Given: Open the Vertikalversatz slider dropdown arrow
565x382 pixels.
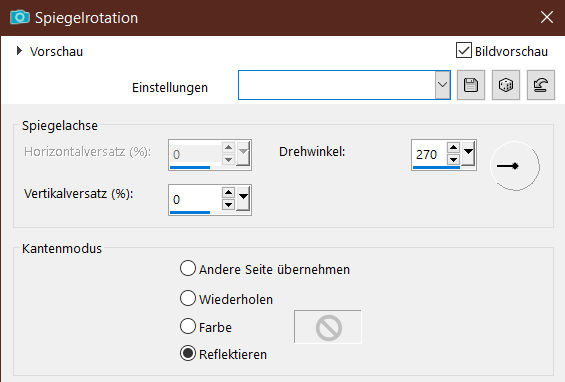Looking at the screenshot, I should click(x=243, y=198).
